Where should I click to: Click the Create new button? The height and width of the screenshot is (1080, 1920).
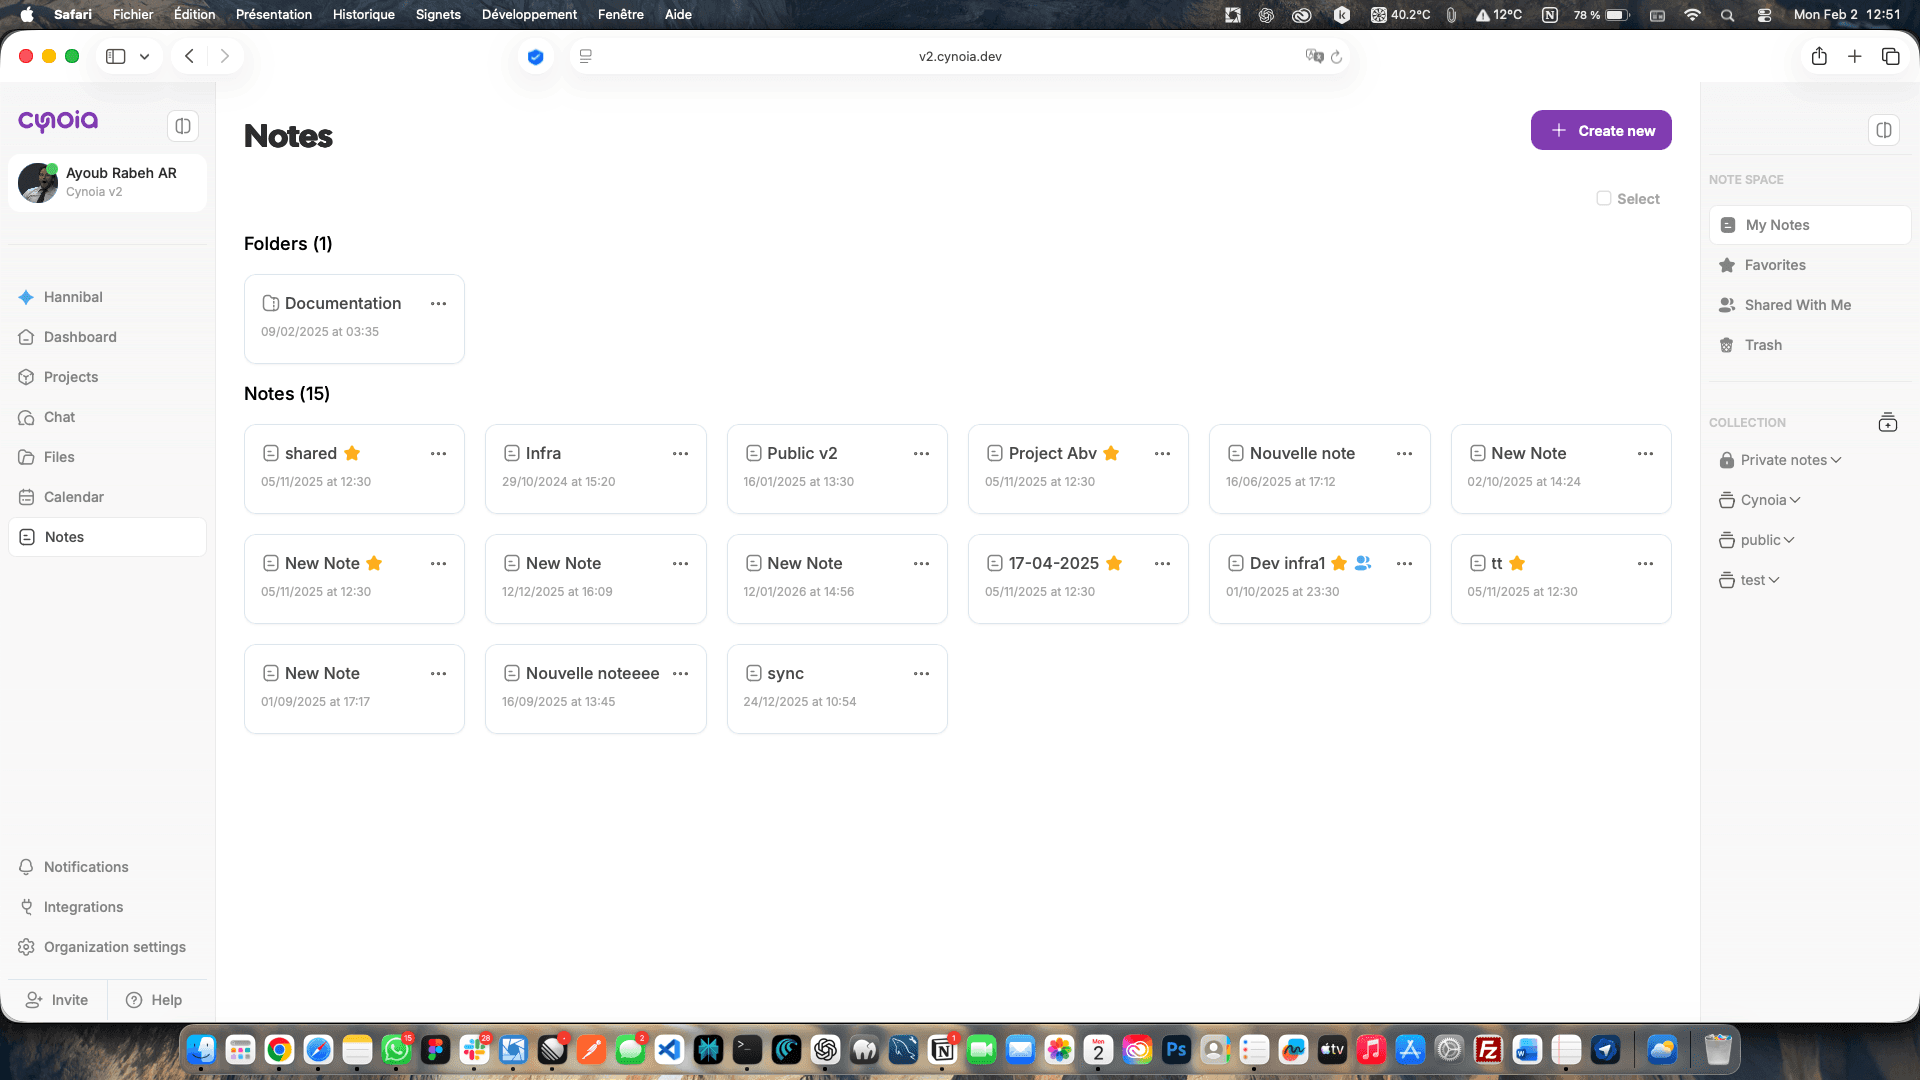tap(1600, 130)
